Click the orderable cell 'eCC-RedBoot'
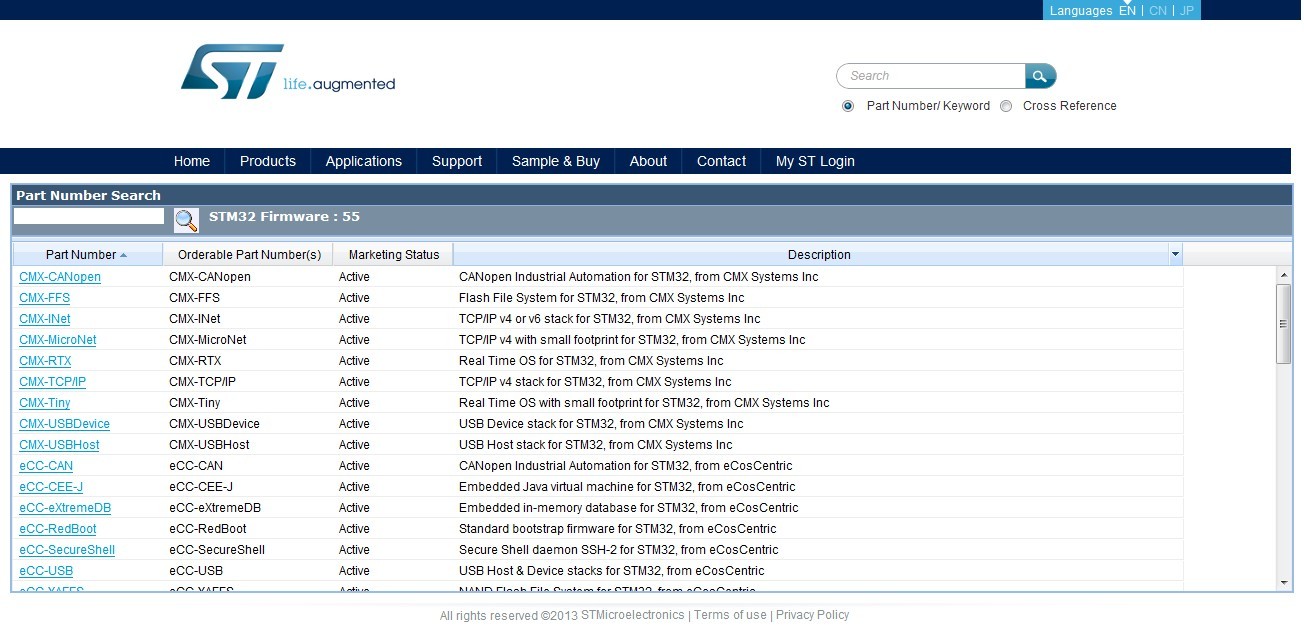 pos(208,529)
